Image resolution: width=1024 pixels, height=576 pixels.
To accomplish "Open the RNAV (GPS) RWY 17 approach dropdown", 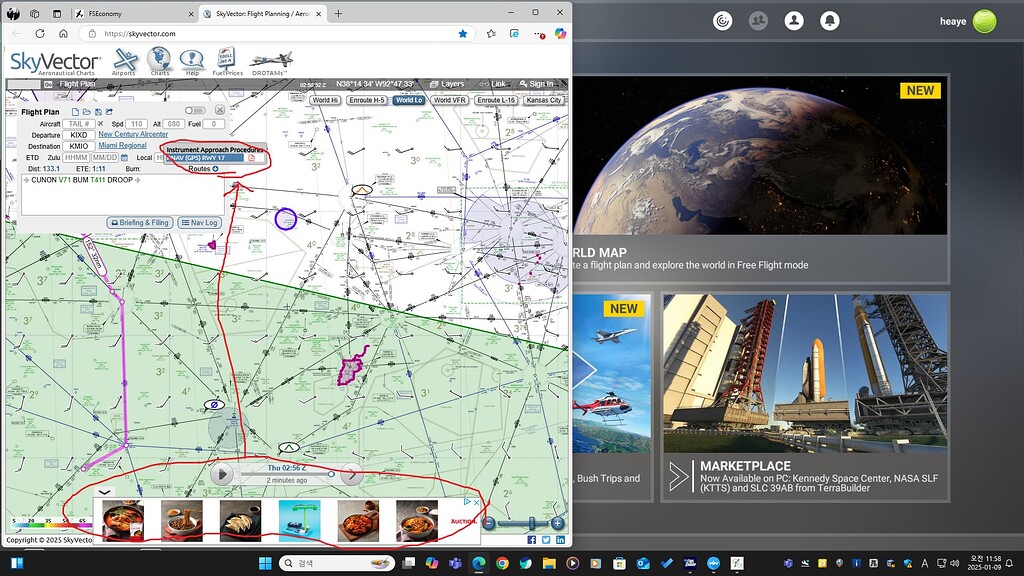I will pyautogui.click(x=204, y=157).
